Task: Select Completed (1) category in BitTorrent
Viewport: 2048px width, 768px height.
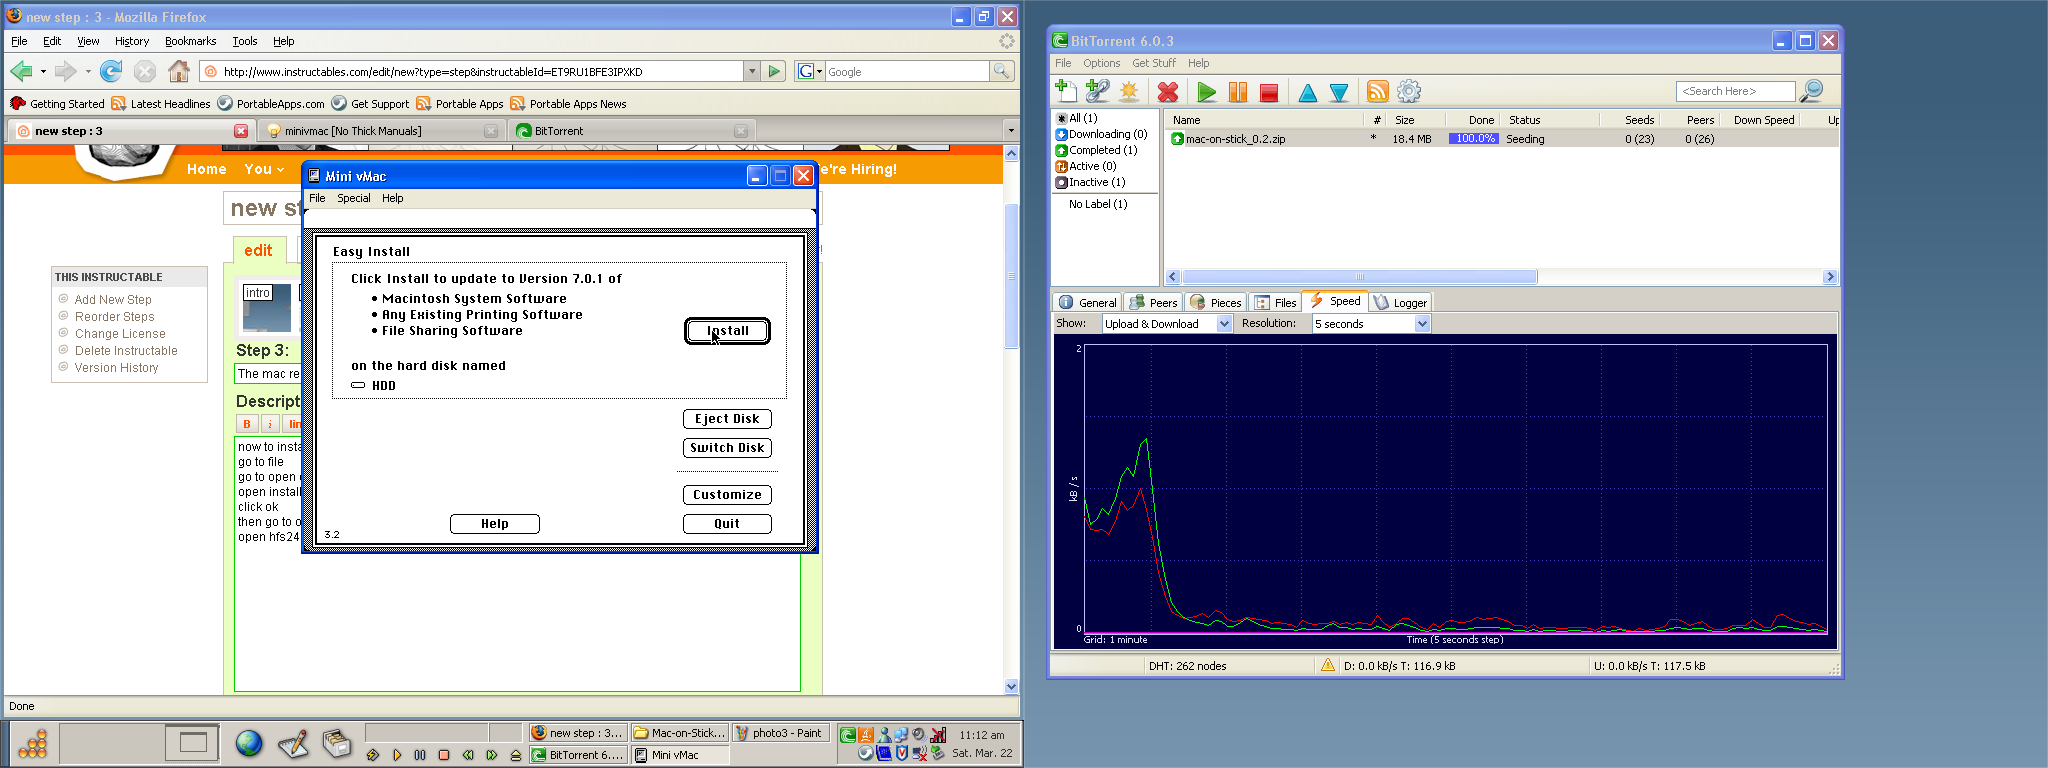Action: tap(1102, 150)
